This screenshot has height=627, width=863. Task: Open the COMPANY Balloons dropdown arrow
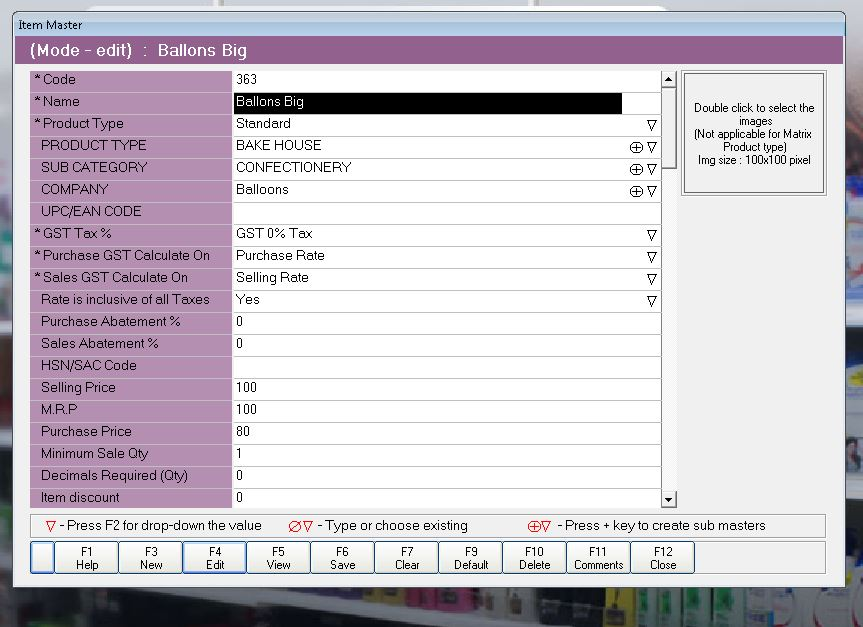652,192
